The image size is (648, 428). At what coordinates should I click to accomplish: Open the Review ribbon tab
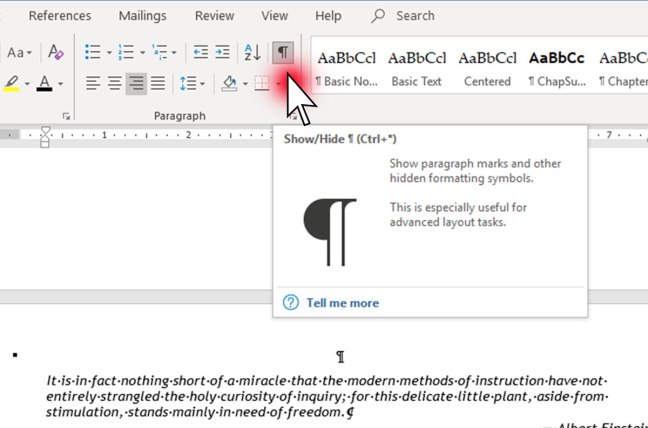(215, 16)
